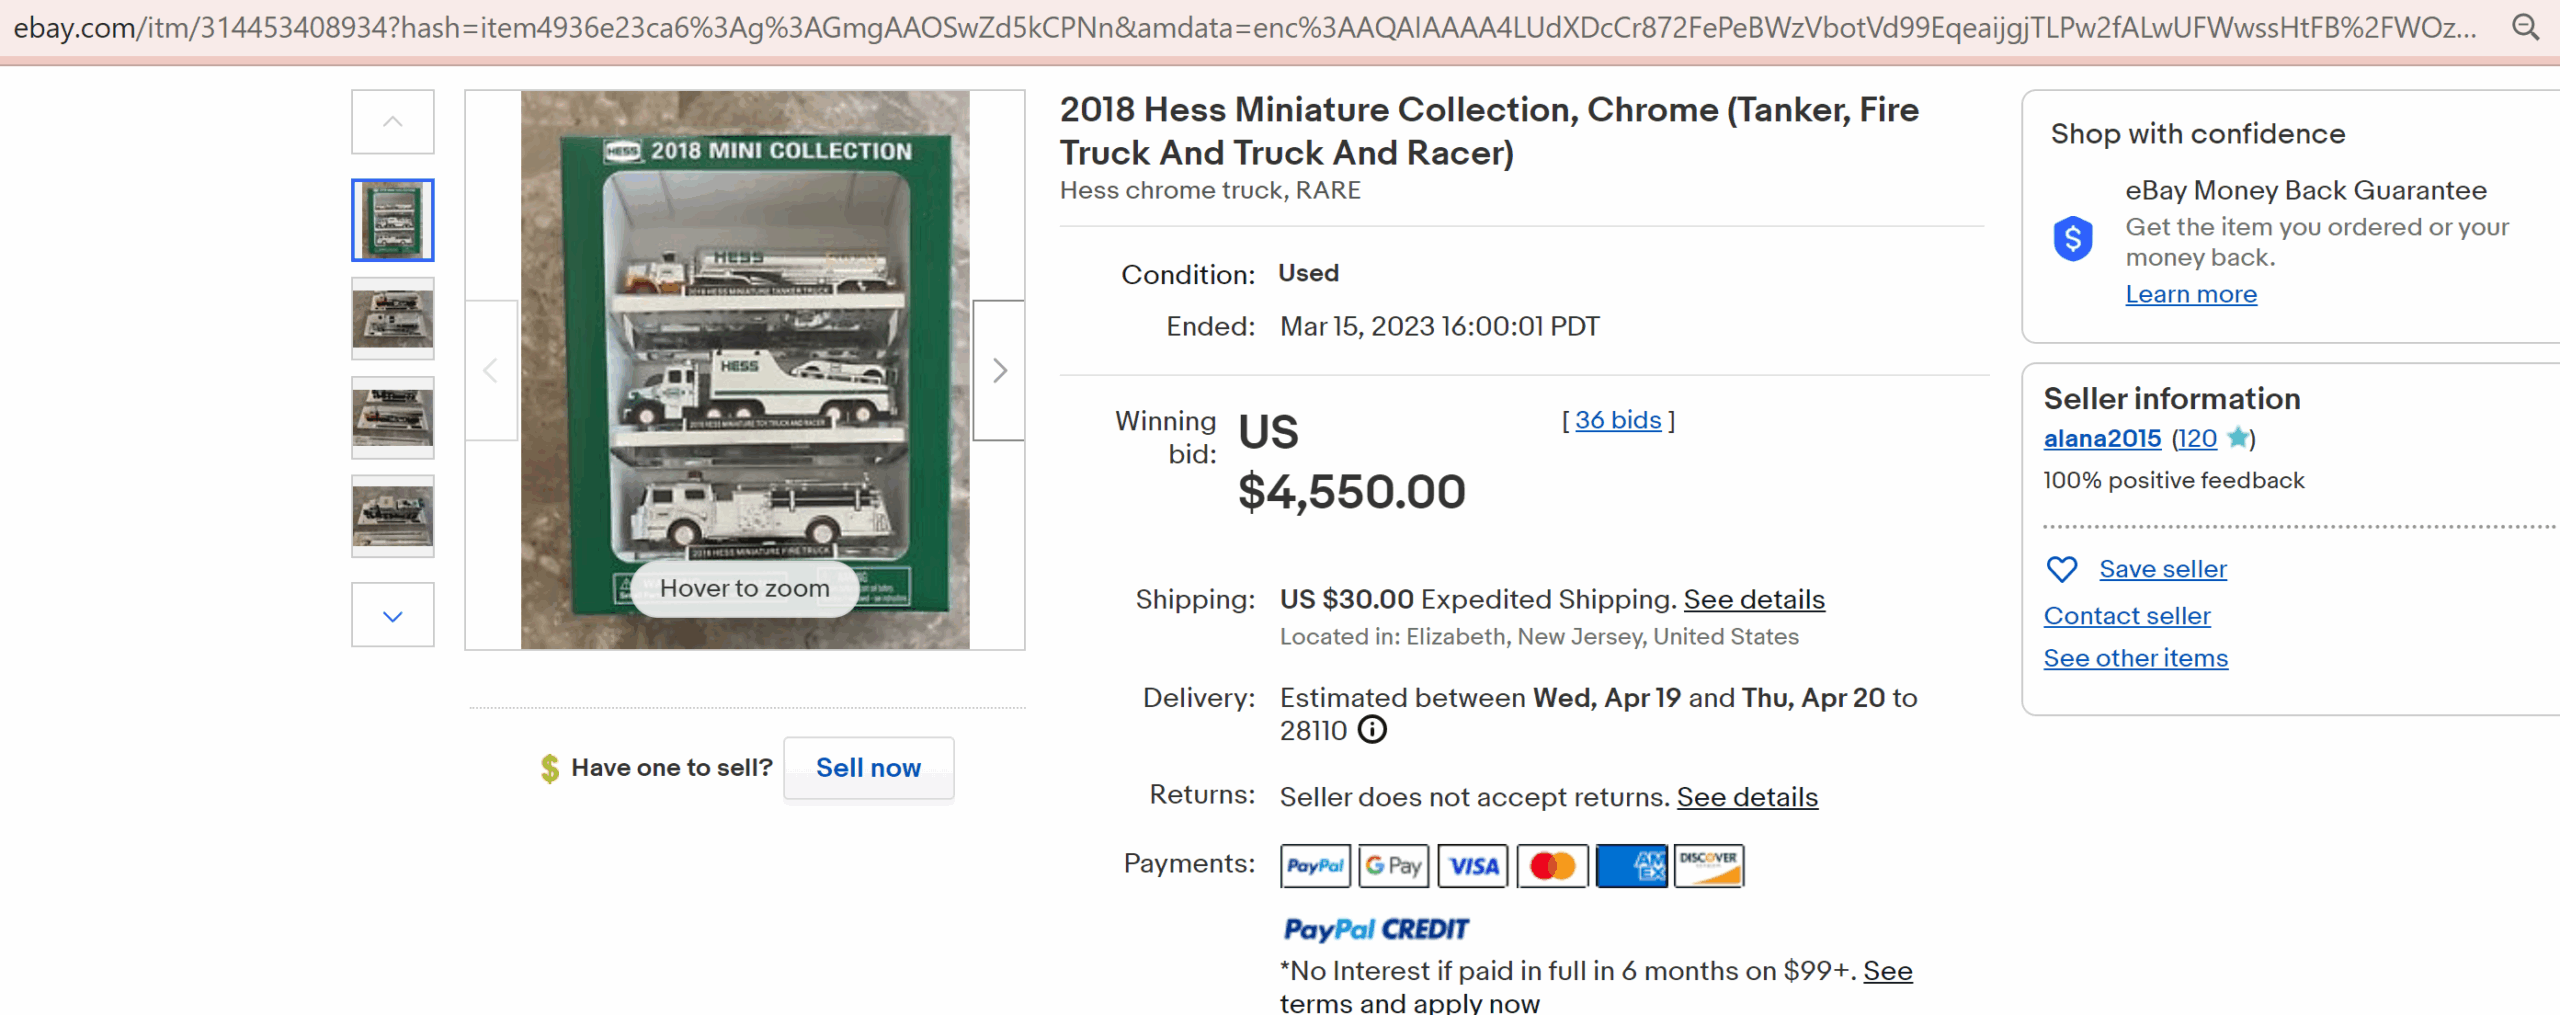
Task: Select the fourth product thumbnail
Action: tap(393, 516)
